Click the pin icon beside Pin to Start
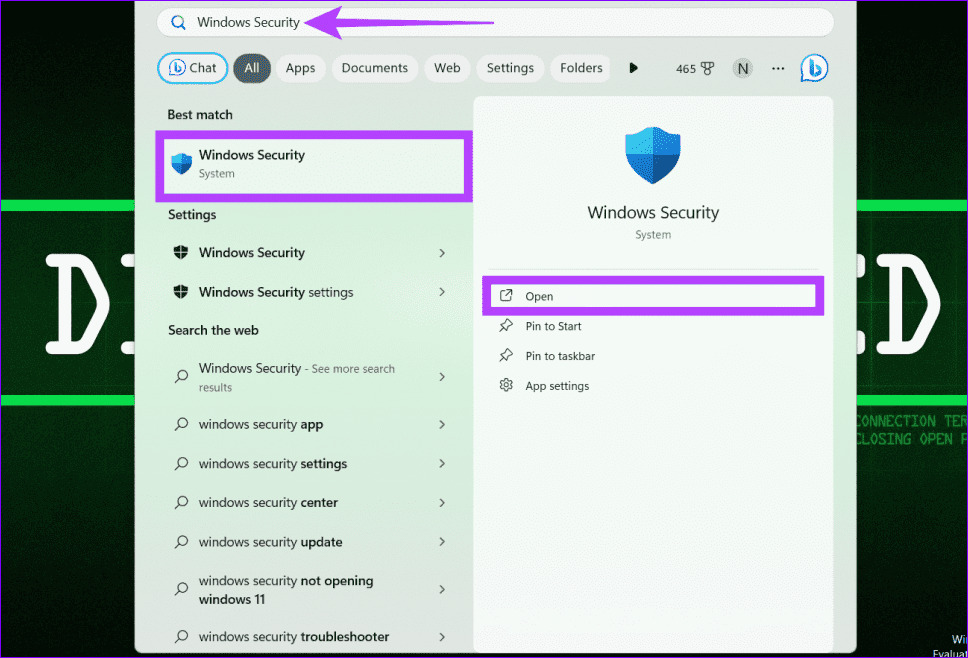 (506, 325)
